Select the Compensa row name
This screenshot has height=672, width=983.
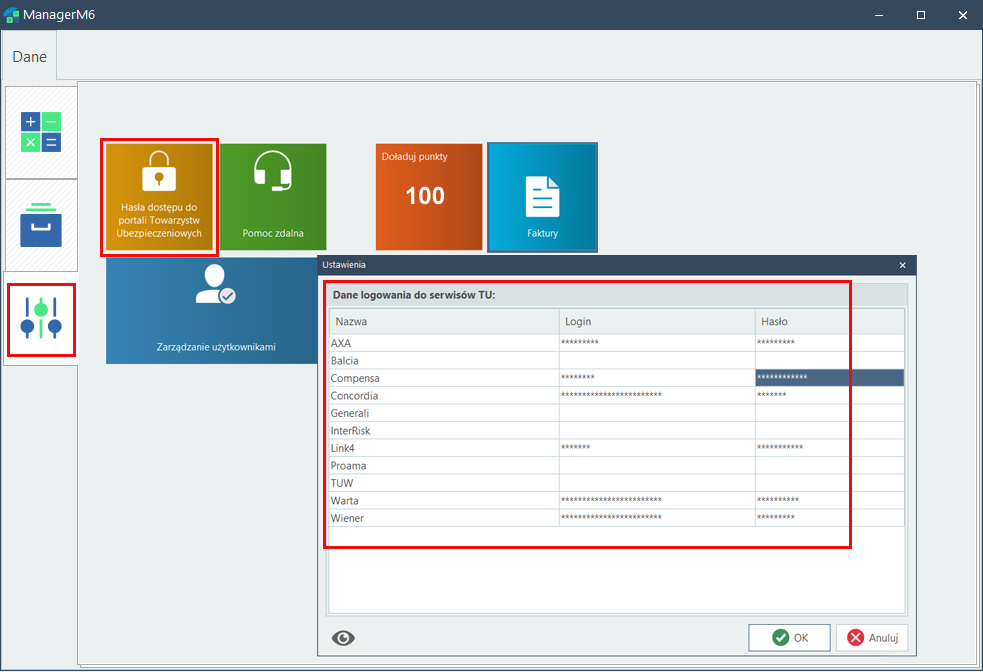444,378
